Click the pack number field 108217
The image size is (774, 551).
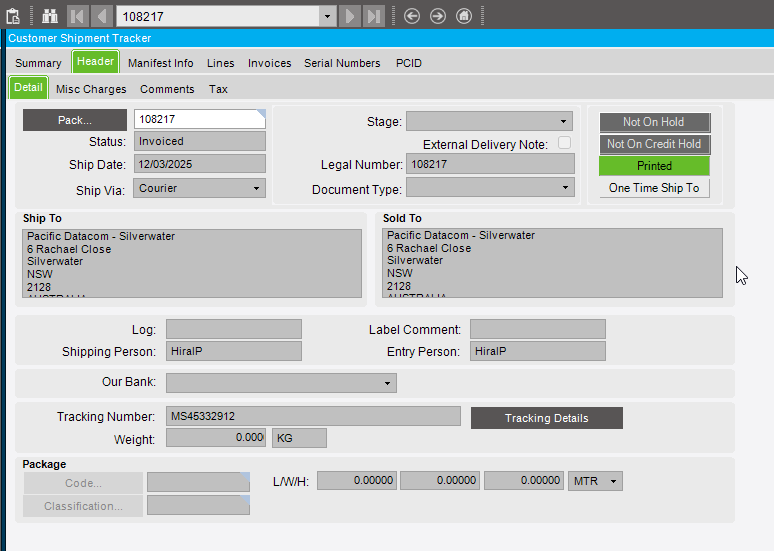click(x=200, y=119)
